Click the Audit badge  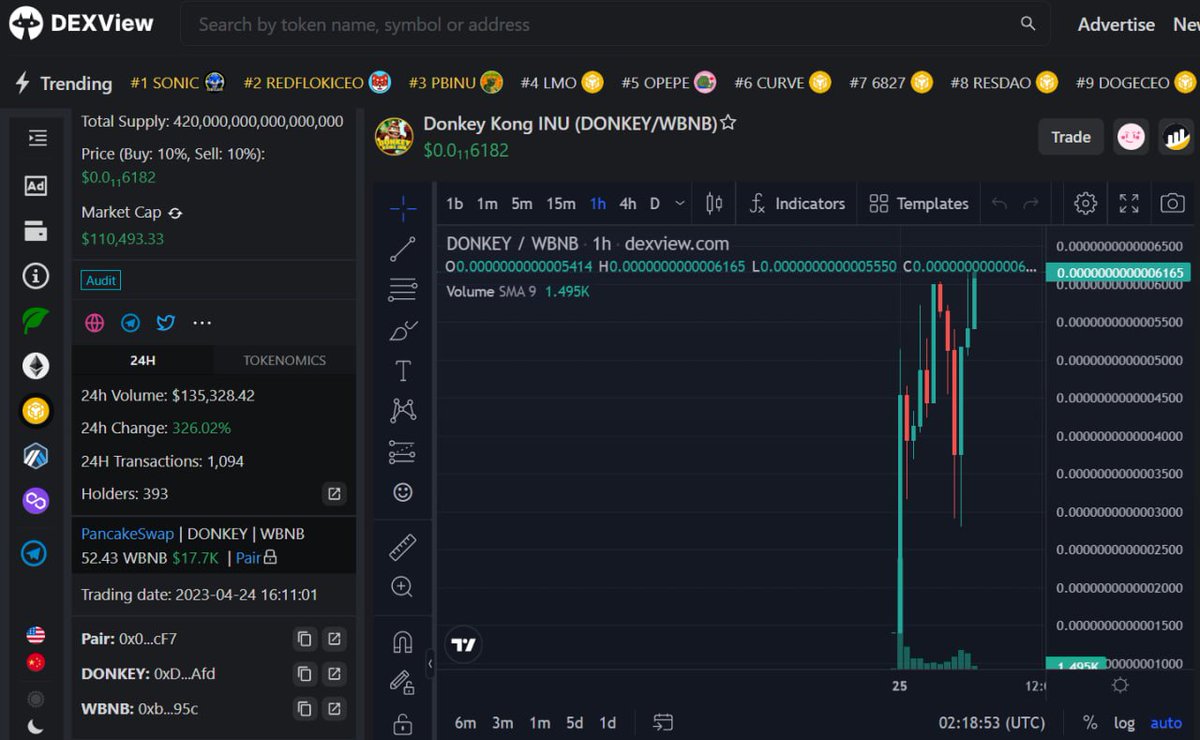[x=101, y=281]
